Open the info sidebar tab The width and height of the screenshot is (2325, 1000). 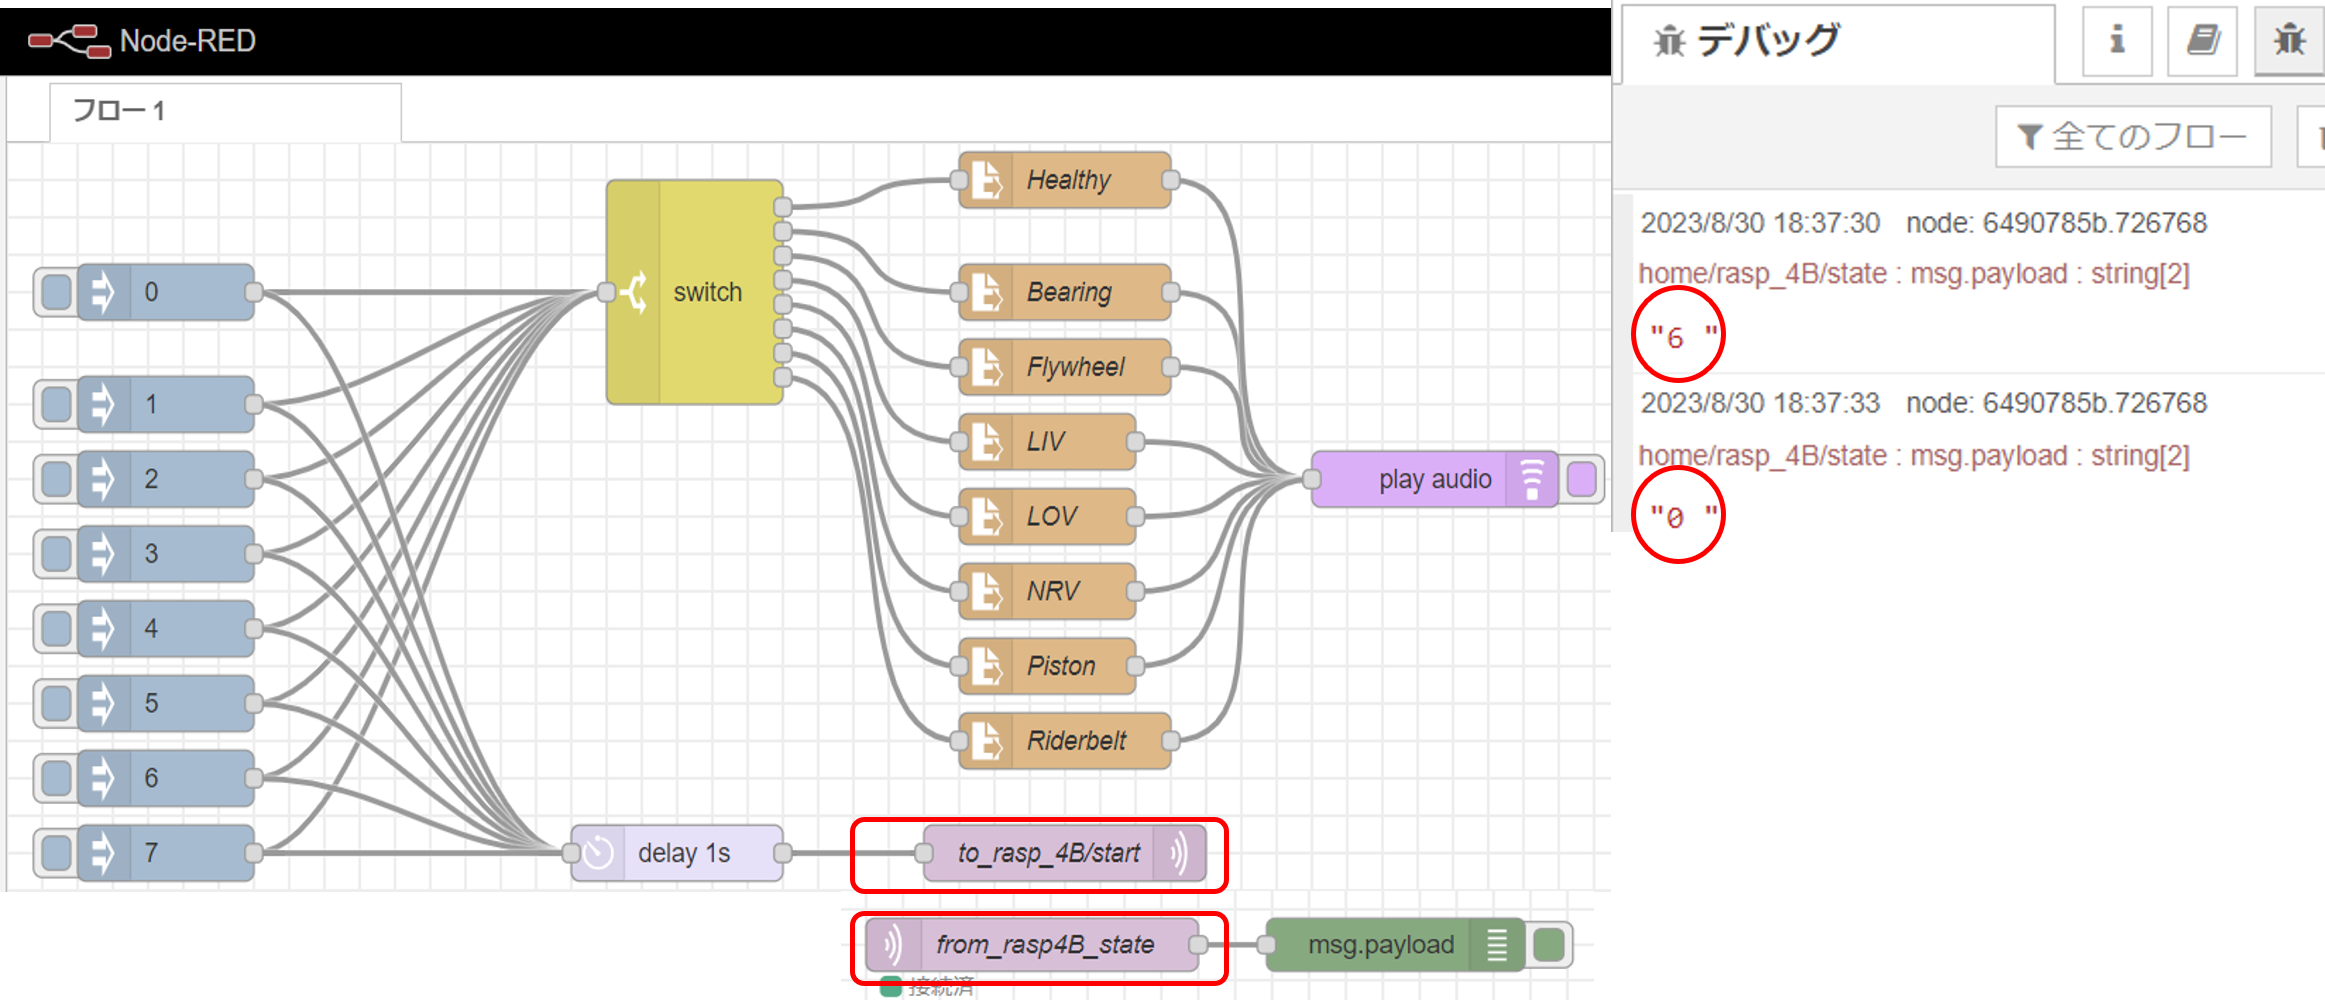click(x=2117, y=40)
